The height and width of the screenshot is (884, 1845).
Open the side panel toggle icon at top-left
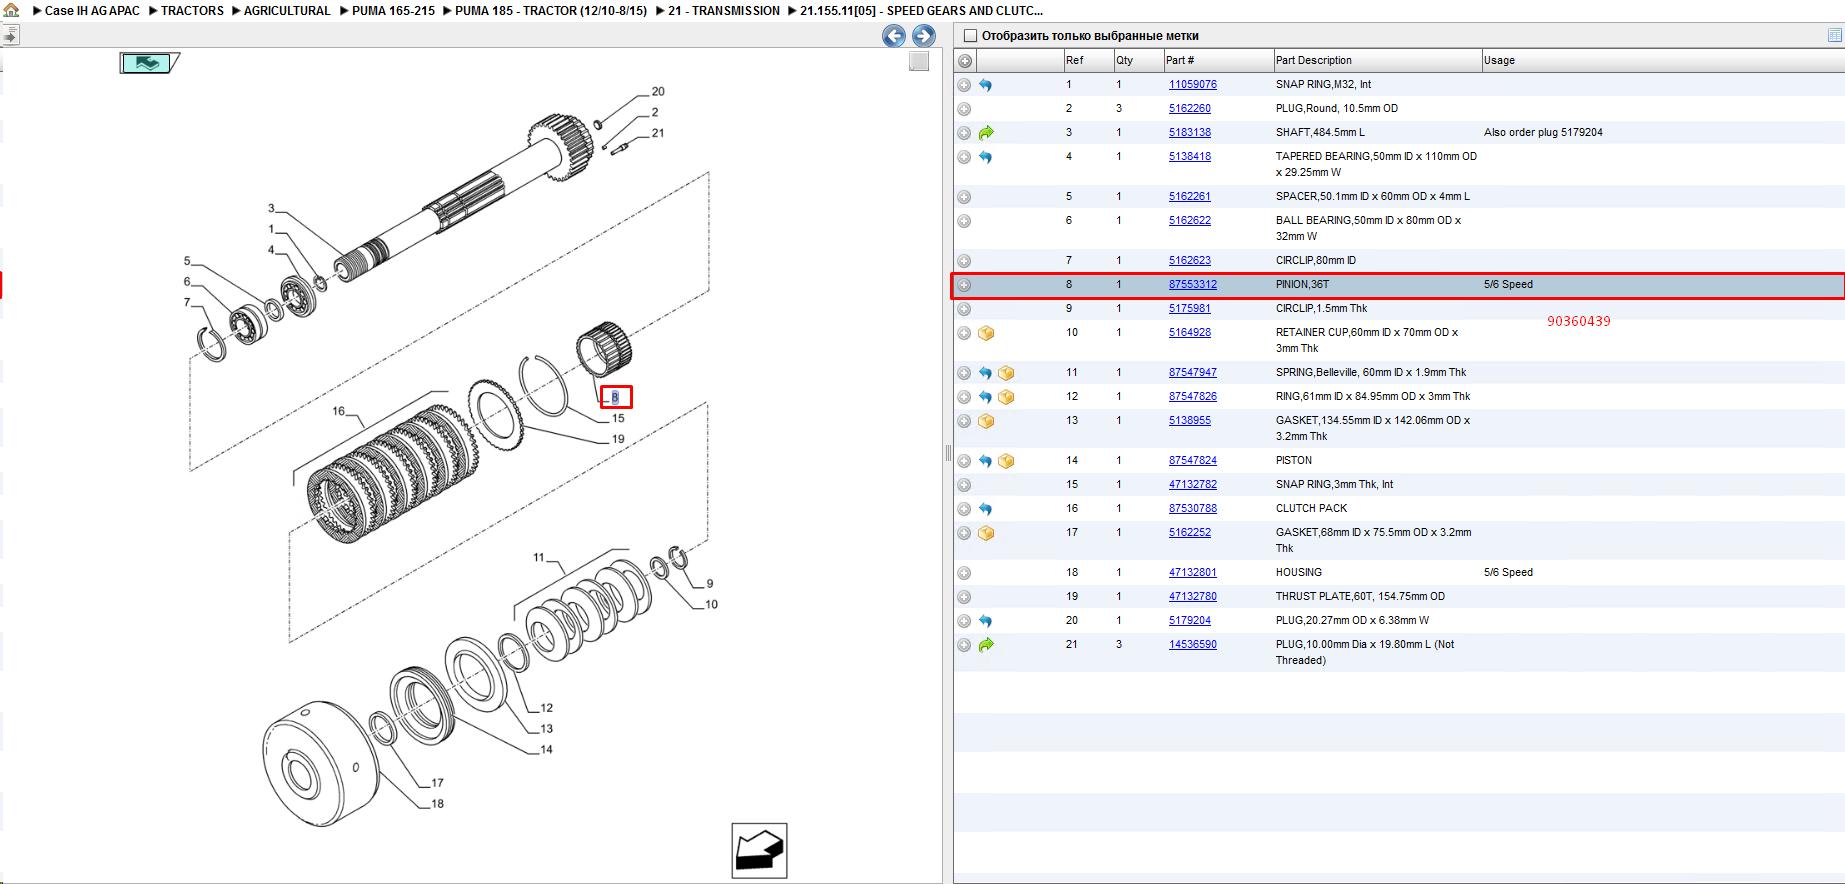(10, 35)
